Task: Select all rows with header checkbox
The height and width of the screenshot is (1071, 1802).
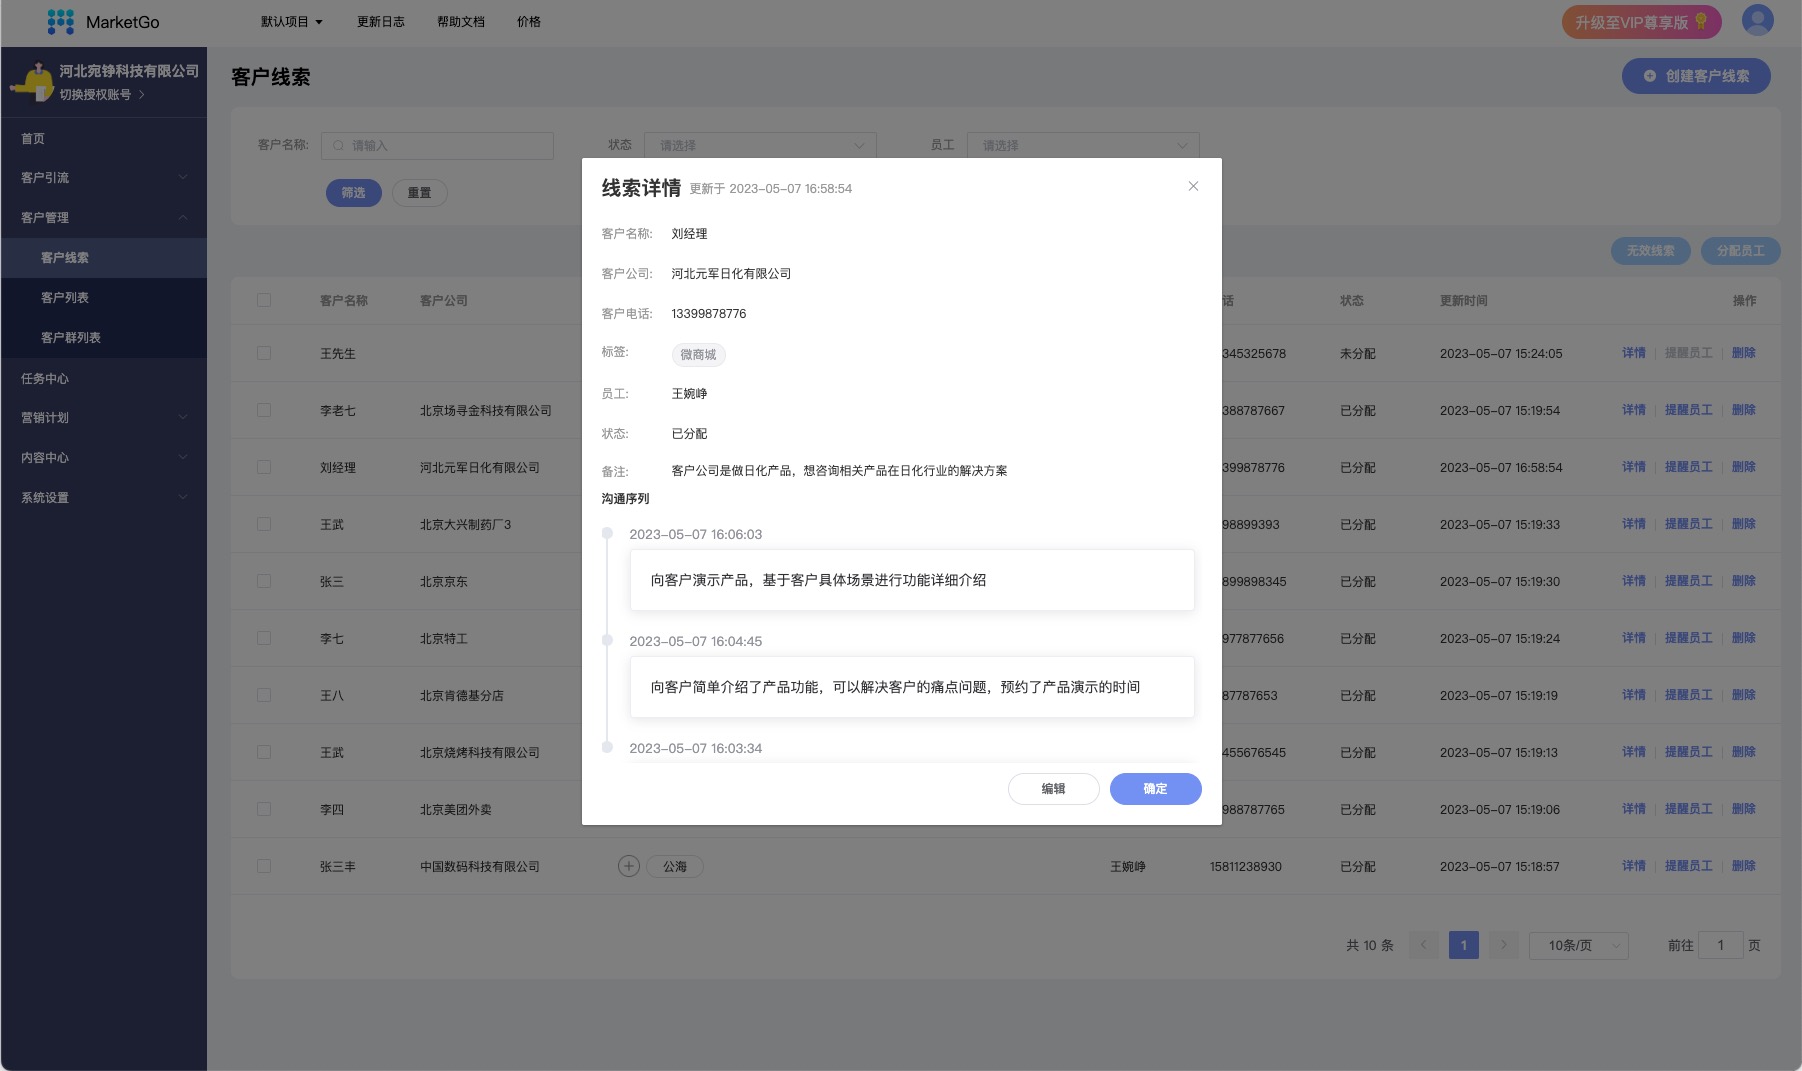Action: 264,299
